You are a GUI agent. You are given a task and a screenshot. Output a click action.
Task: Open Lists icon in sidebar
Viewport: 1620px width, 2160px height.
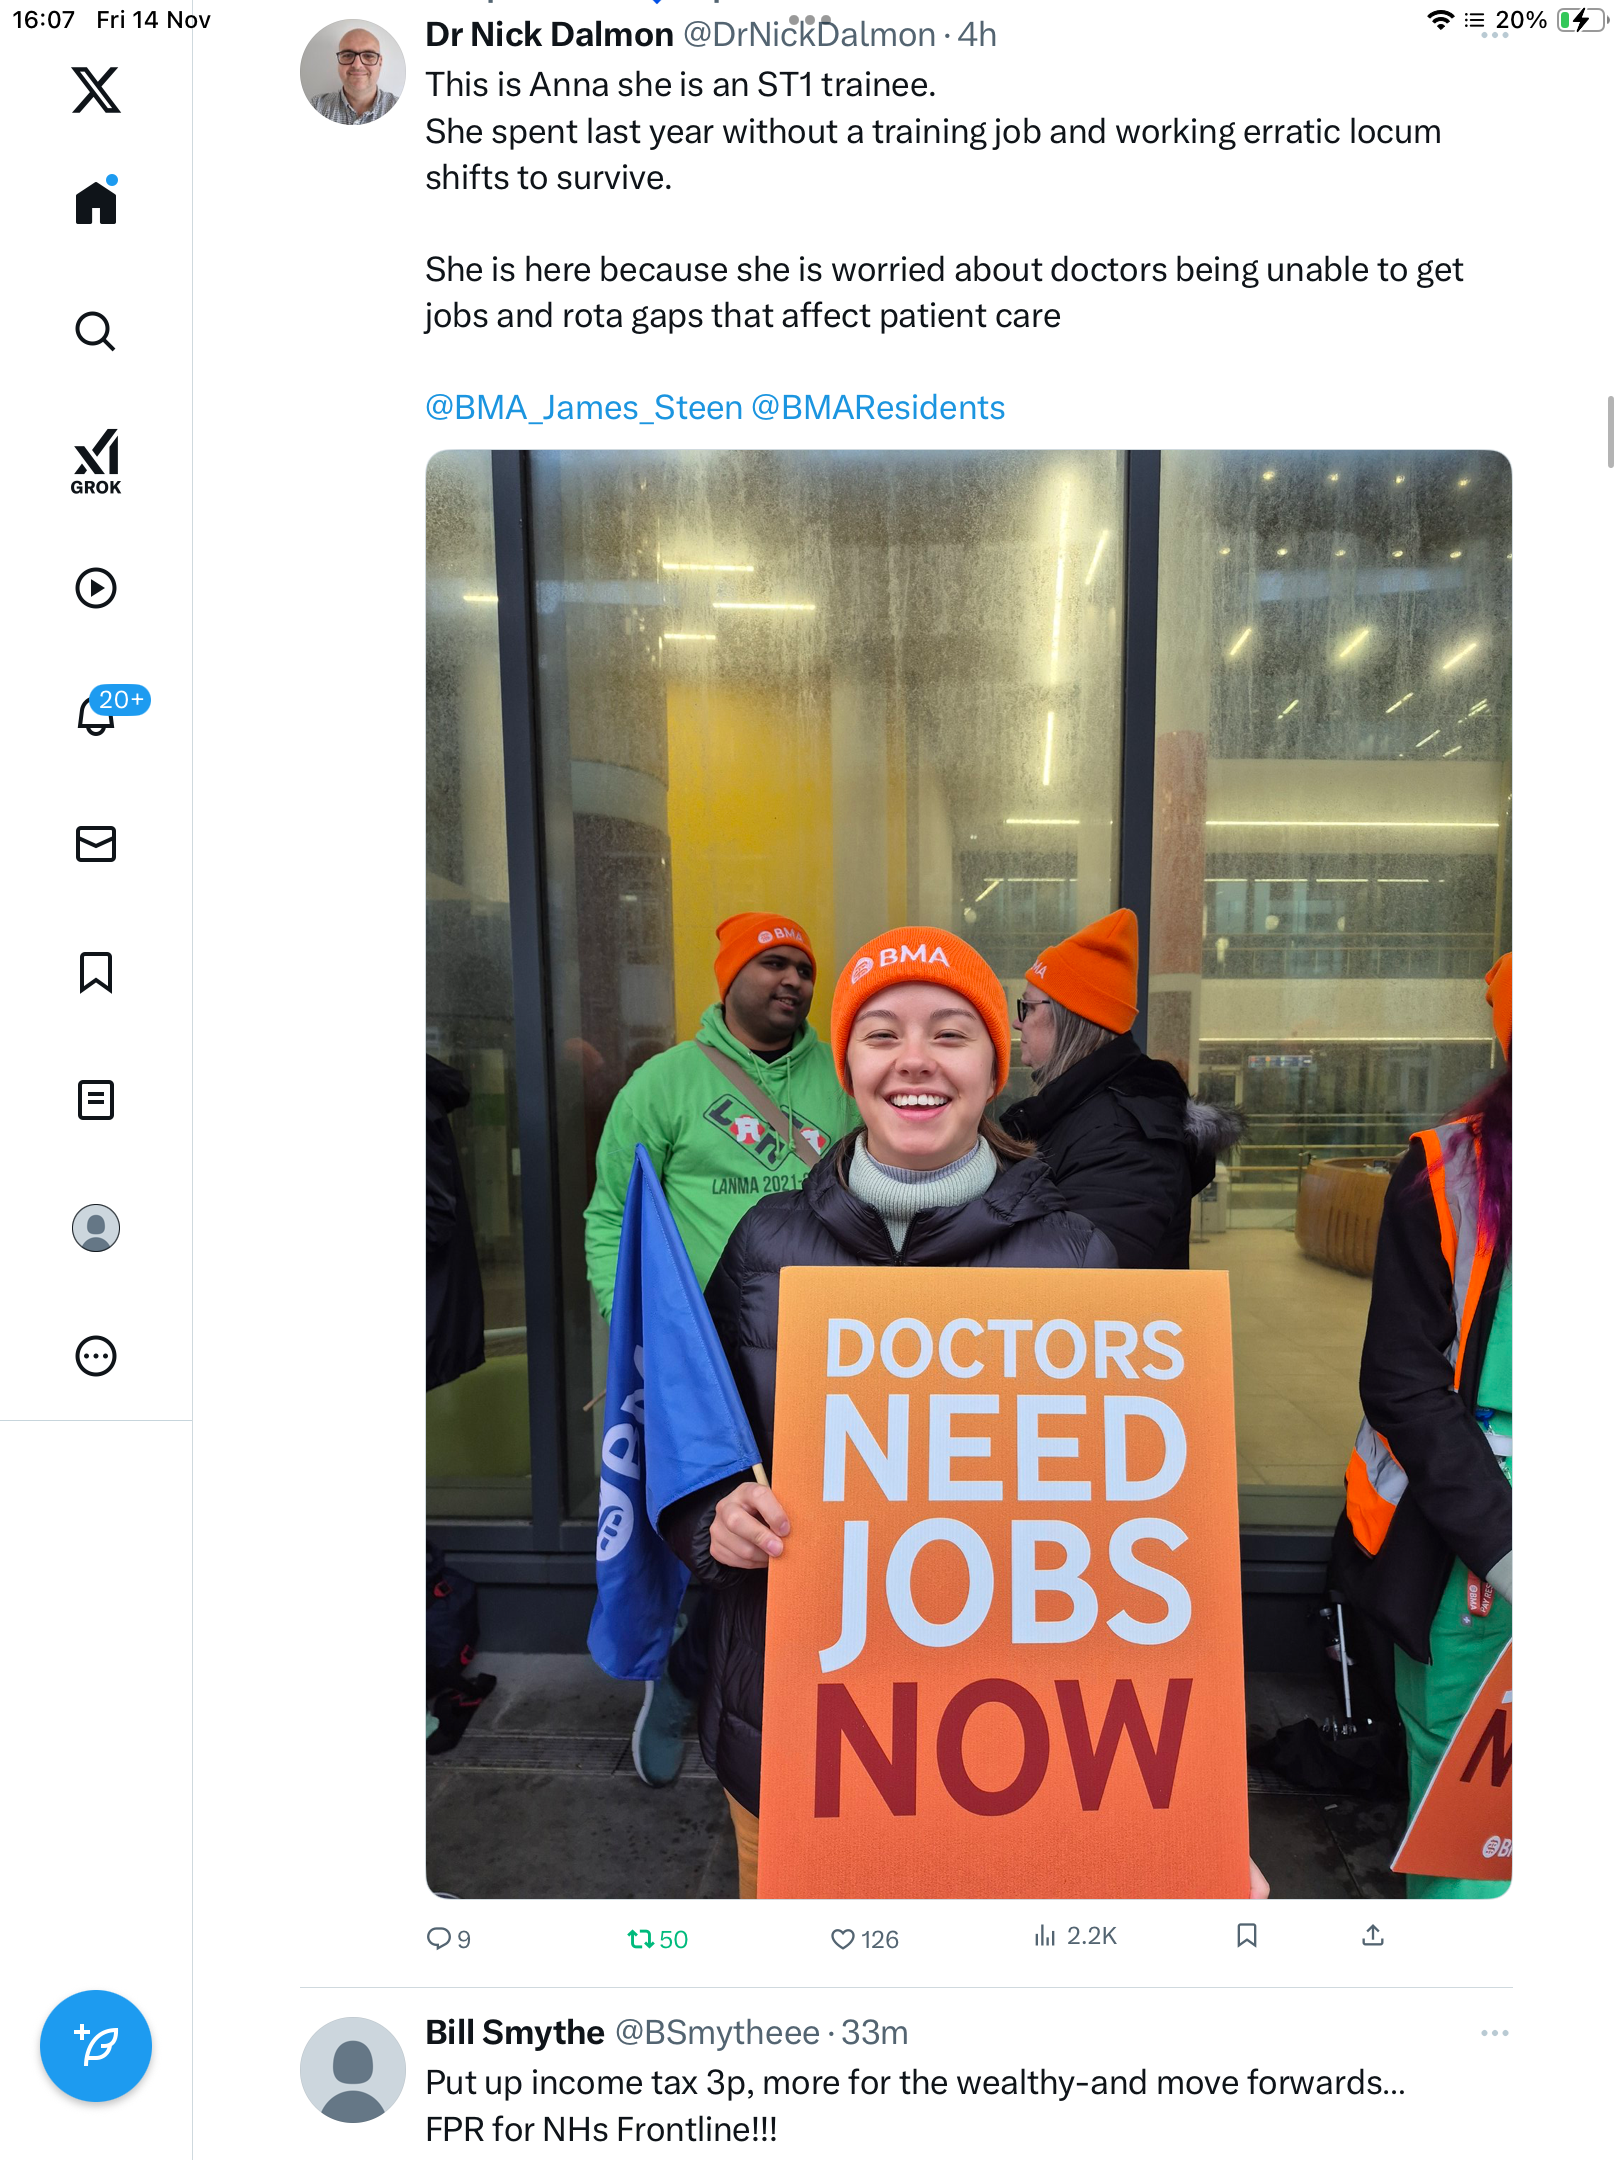(x=96, y=1100)
